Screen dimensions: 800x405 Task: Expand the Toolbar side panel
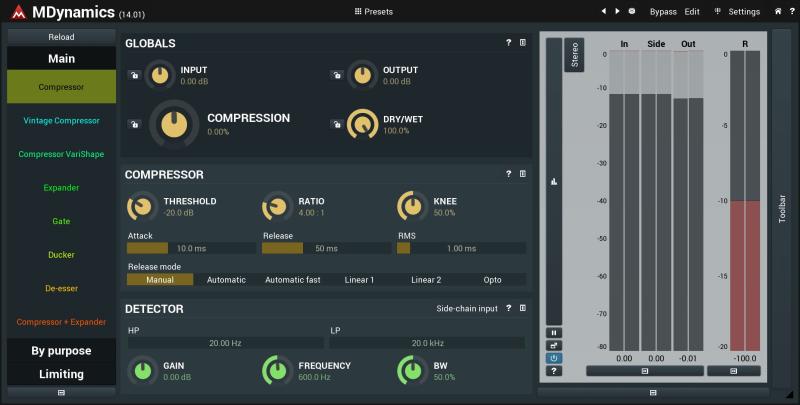(x=781, y=208)
